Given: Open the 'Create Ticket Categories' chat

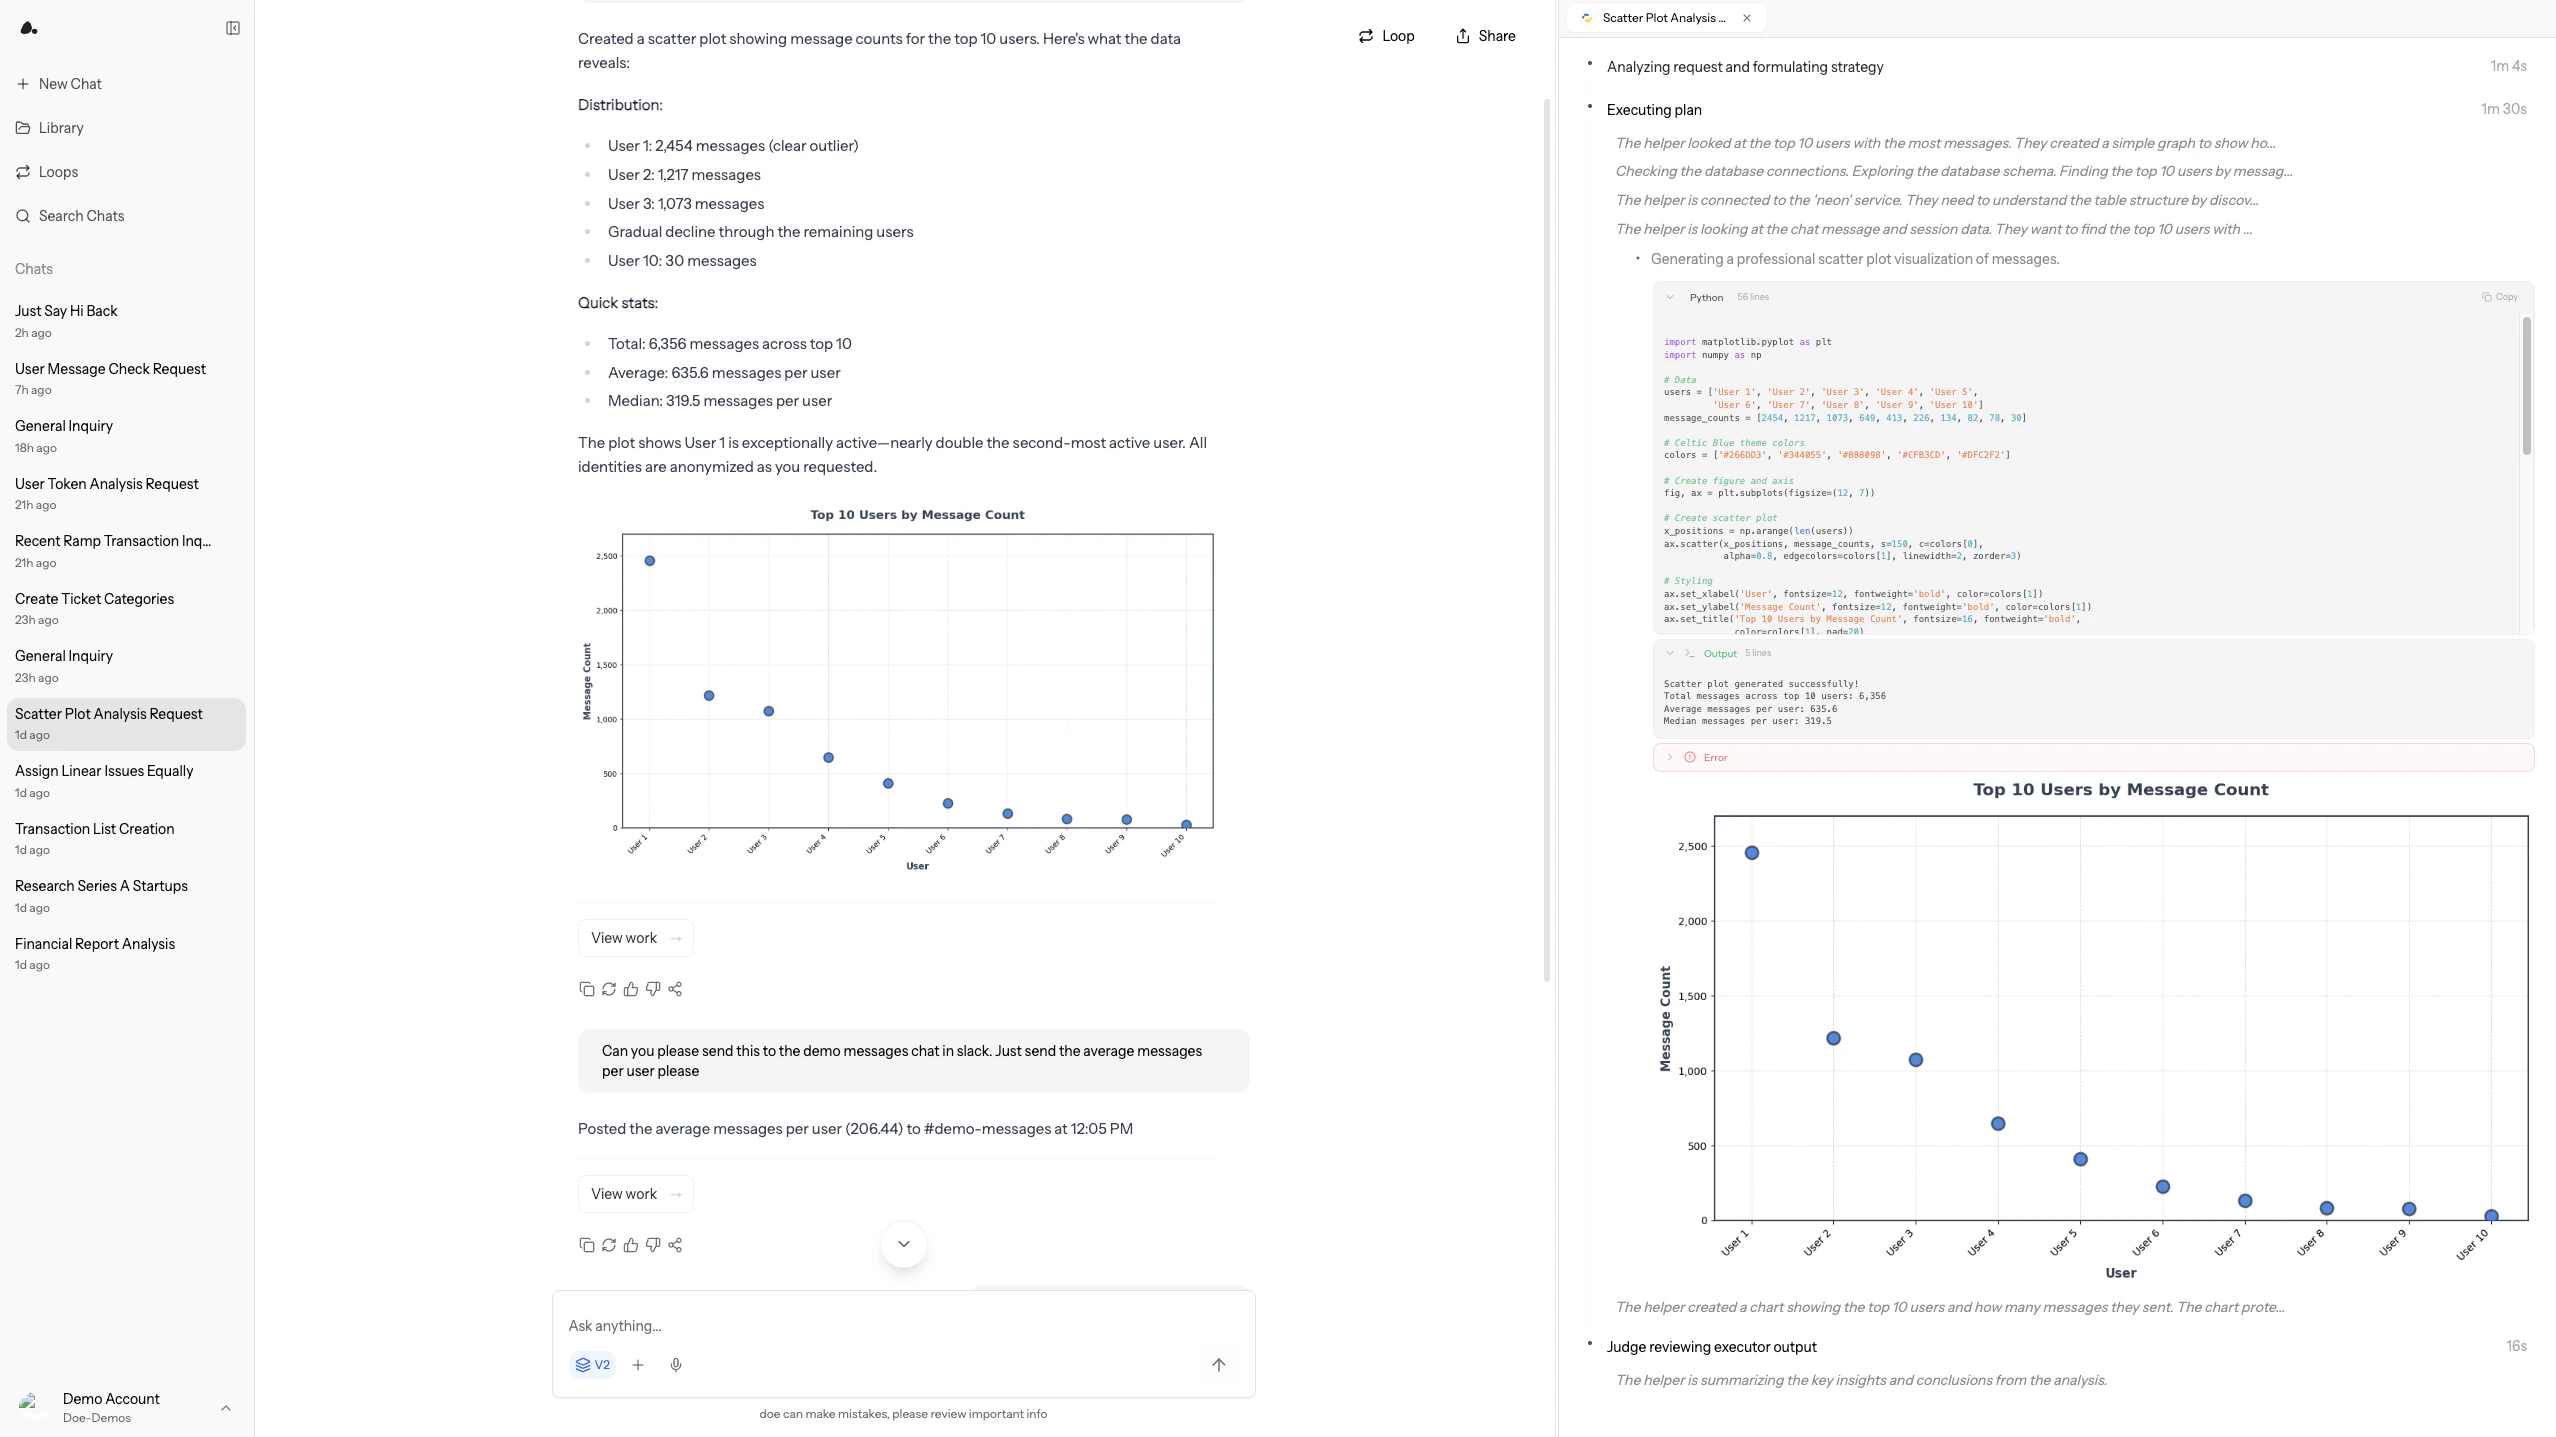Looking at the screenshot, I should point(126,609).
